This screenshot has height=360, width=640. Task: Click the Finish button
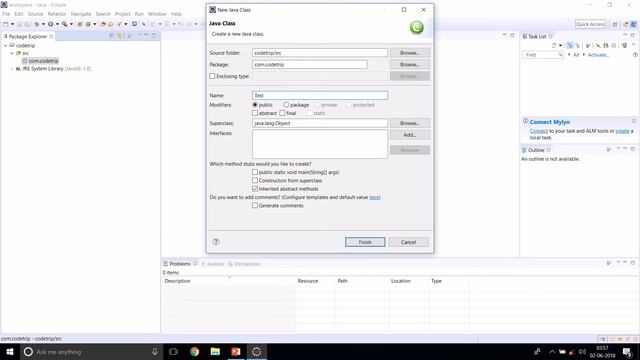tap(365, 242)
